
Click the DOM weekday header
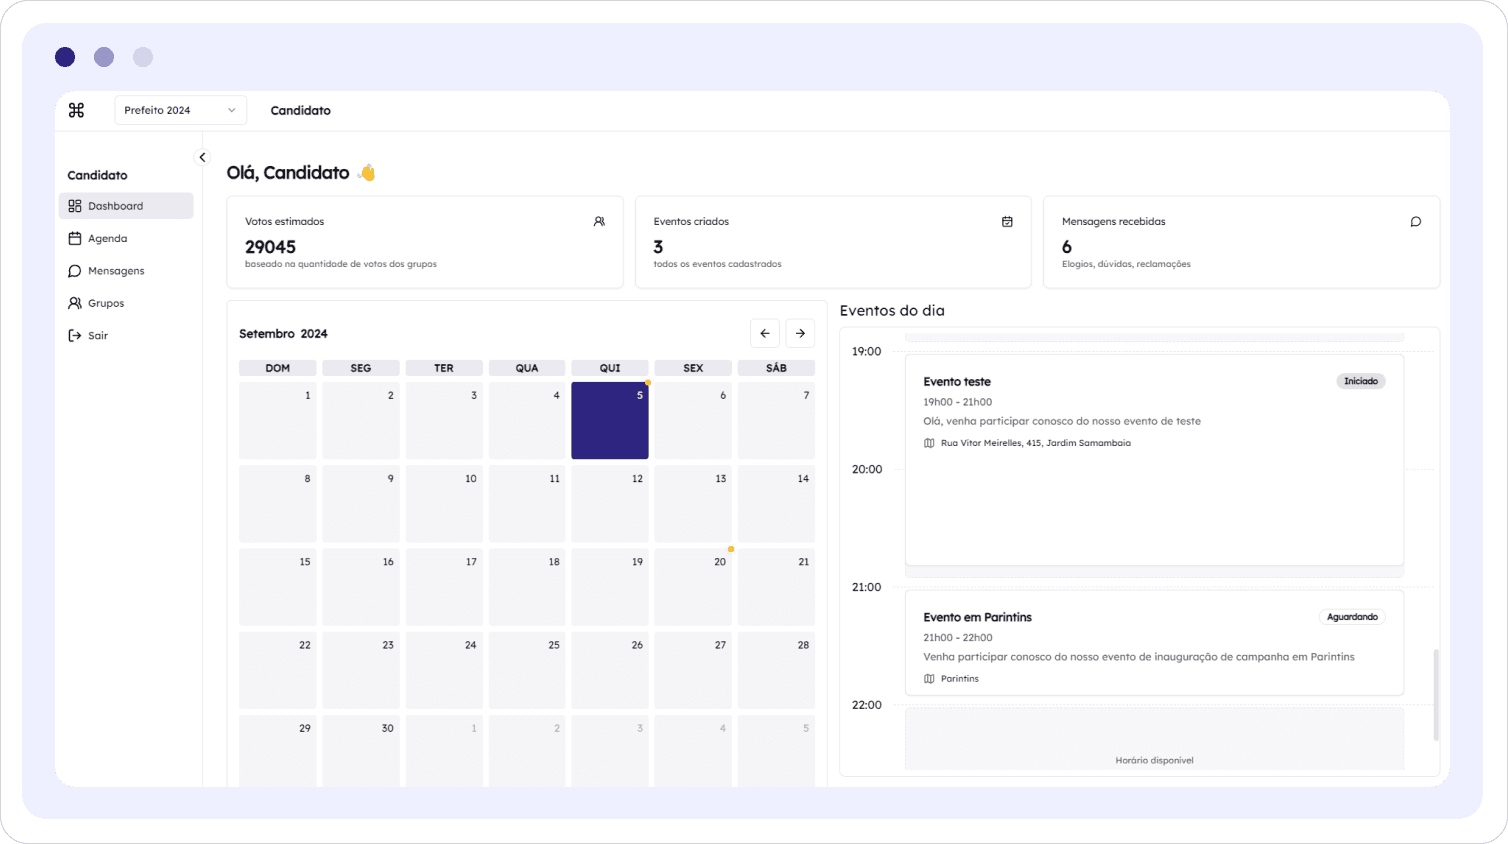pyautogui.click(x=278, y=368)
